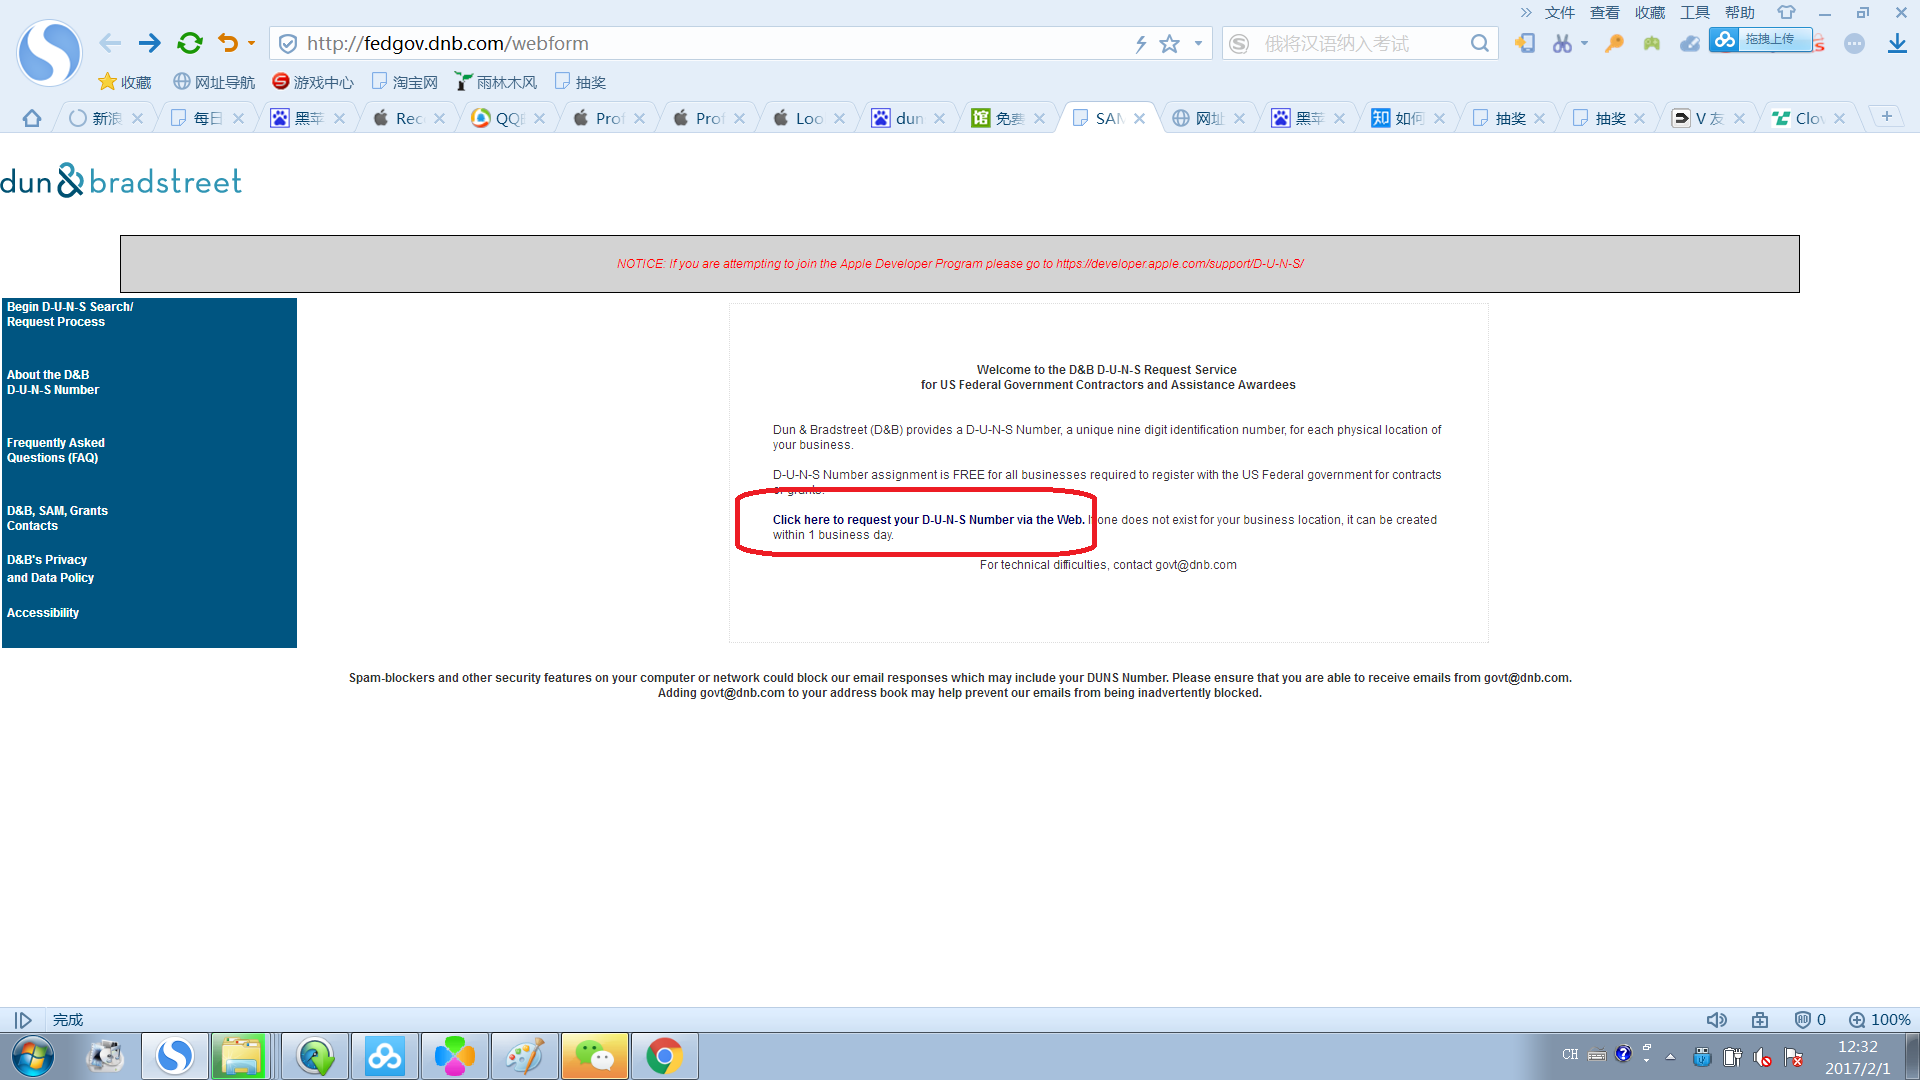The image size is (1920, 1080).
Task: Click the 100% zoom level control
Action: pos(1880,1020)
